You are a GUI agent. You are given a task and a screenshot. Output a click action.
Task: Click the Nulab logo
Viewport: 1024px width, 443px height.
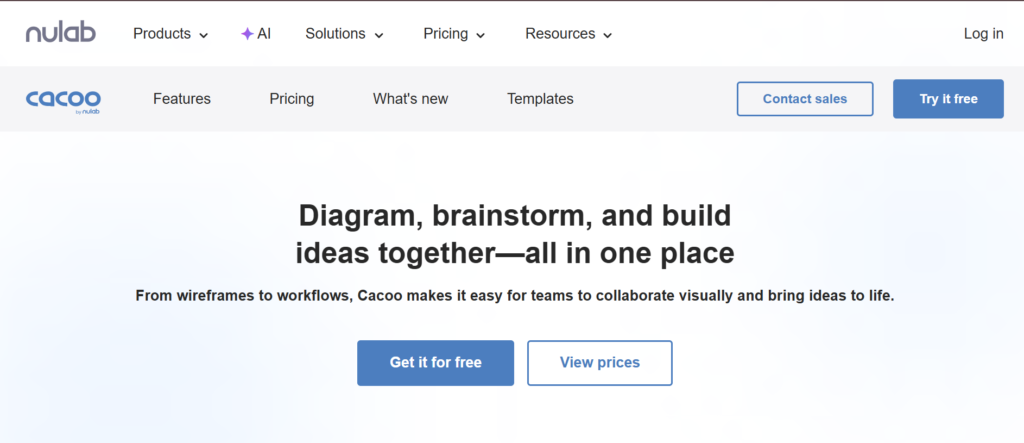tap(61, 33)
